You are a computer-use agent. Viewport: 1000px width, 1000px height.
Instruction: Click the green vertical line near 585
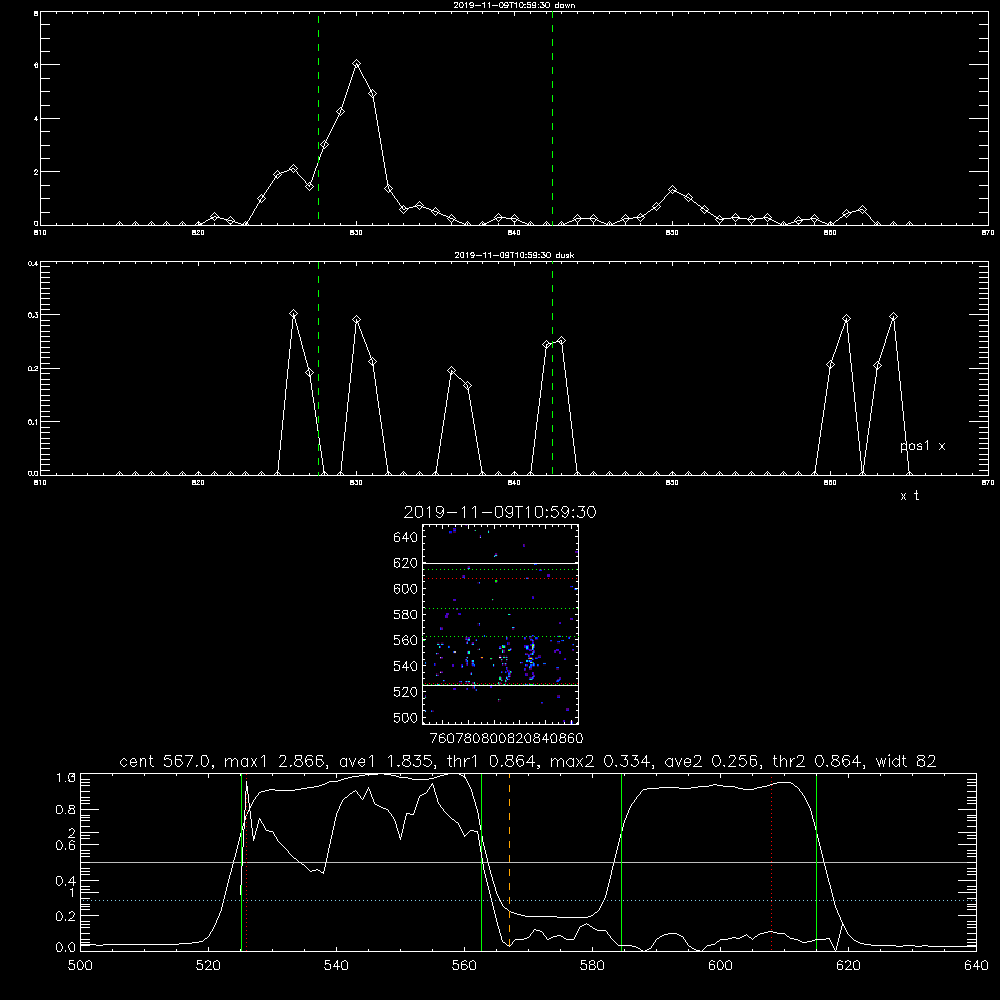pos(621,862)
